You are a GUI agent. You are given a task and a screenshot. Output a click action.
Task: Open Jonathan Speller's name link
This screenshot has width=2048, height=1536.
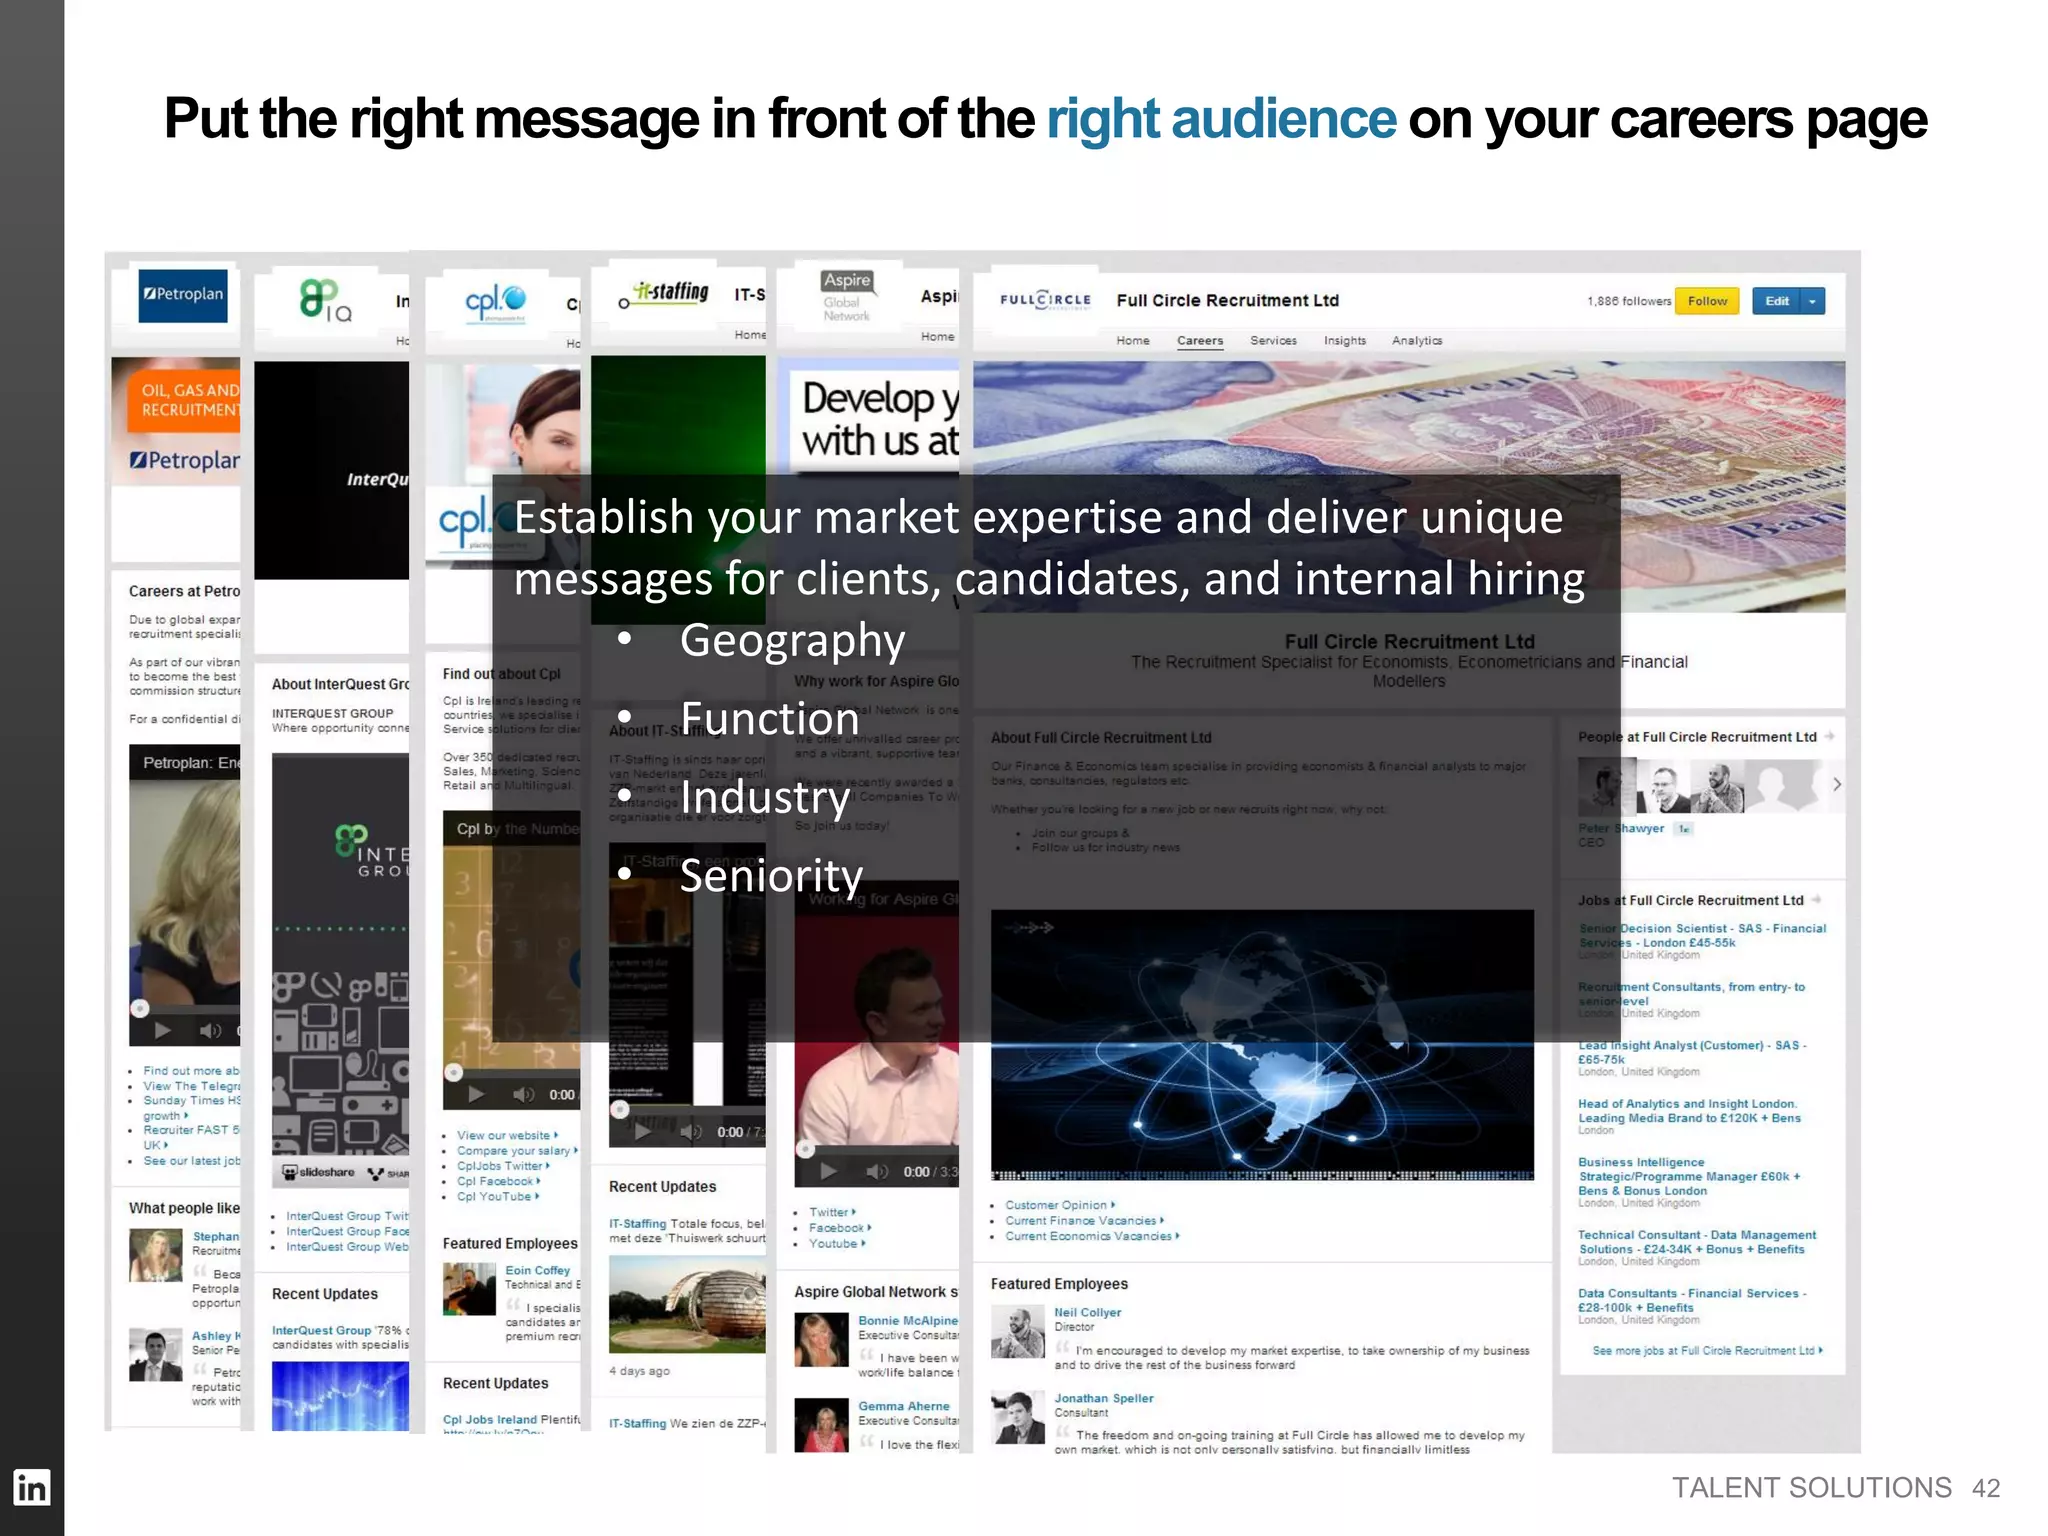point(1104,1398)
